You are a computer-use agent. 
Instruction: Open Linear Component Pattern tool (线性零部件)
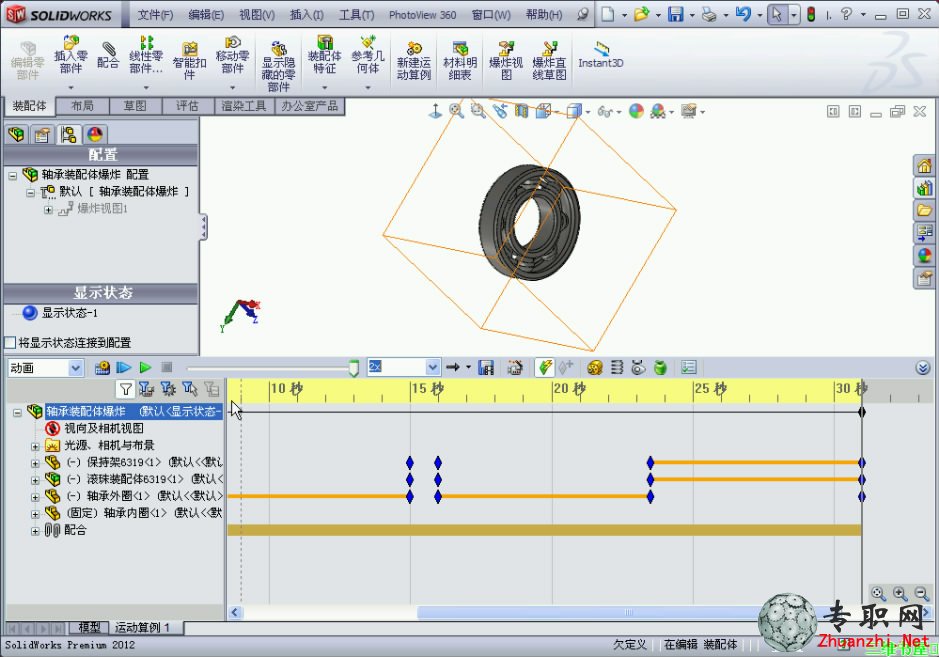pos(146,55)
